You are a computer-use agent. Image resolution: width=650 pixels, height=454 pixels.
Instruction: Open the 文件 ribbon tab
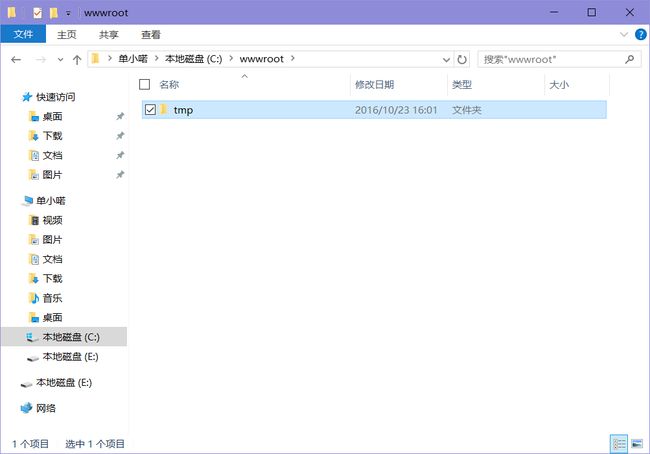click(23, 34)
